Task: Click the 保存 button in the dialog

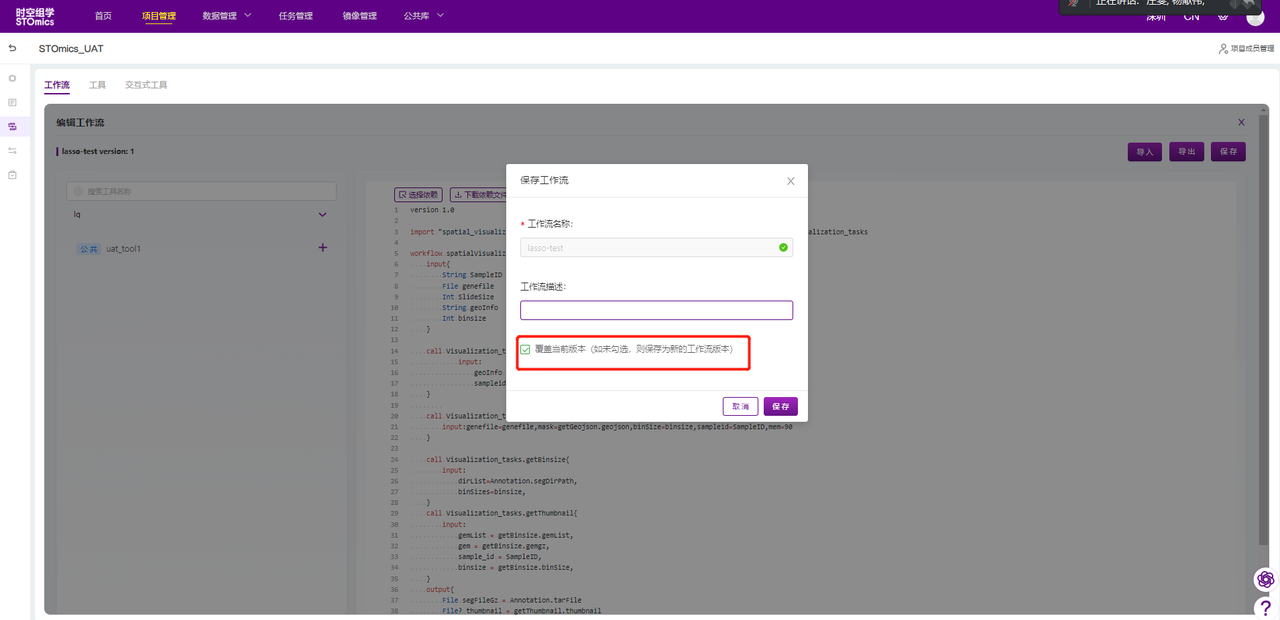Action: pyautogui.click(x=780, y=407)
